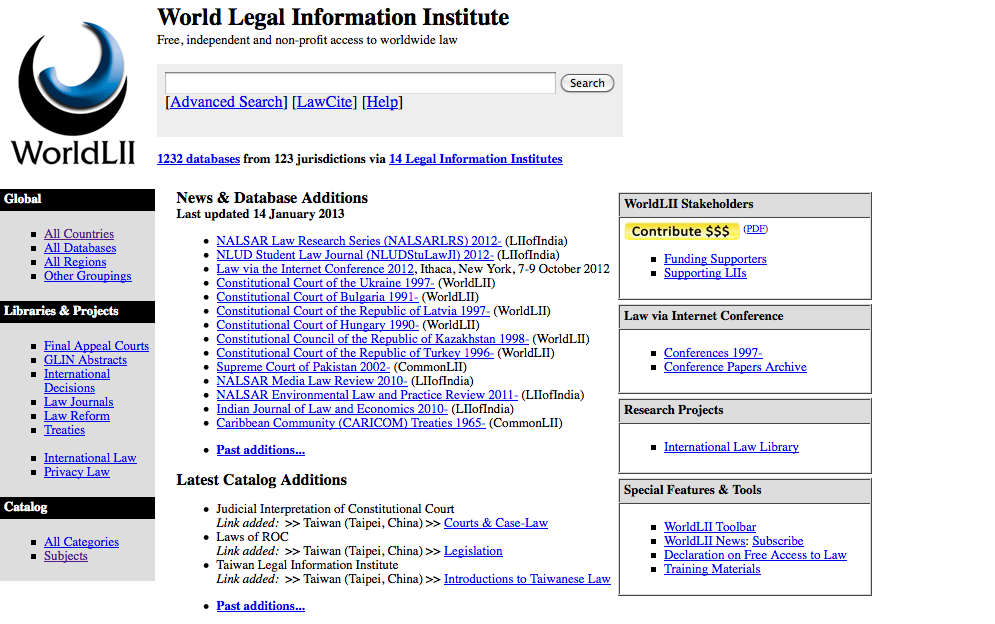Image resolution: width=995 pixels, height=624 pixels.
Task: Open Conferences 1997- link
Action: 713,352
